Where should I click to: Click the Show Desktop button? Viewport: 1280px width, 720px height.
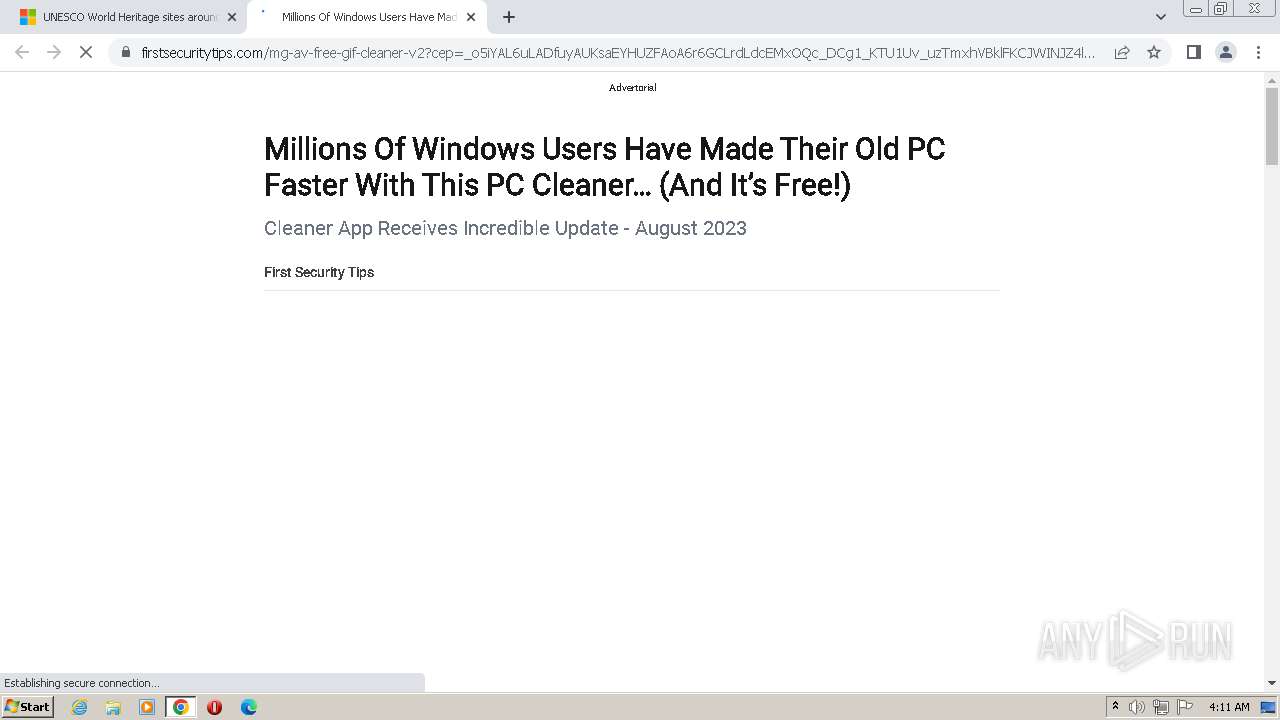point(1269,707)
